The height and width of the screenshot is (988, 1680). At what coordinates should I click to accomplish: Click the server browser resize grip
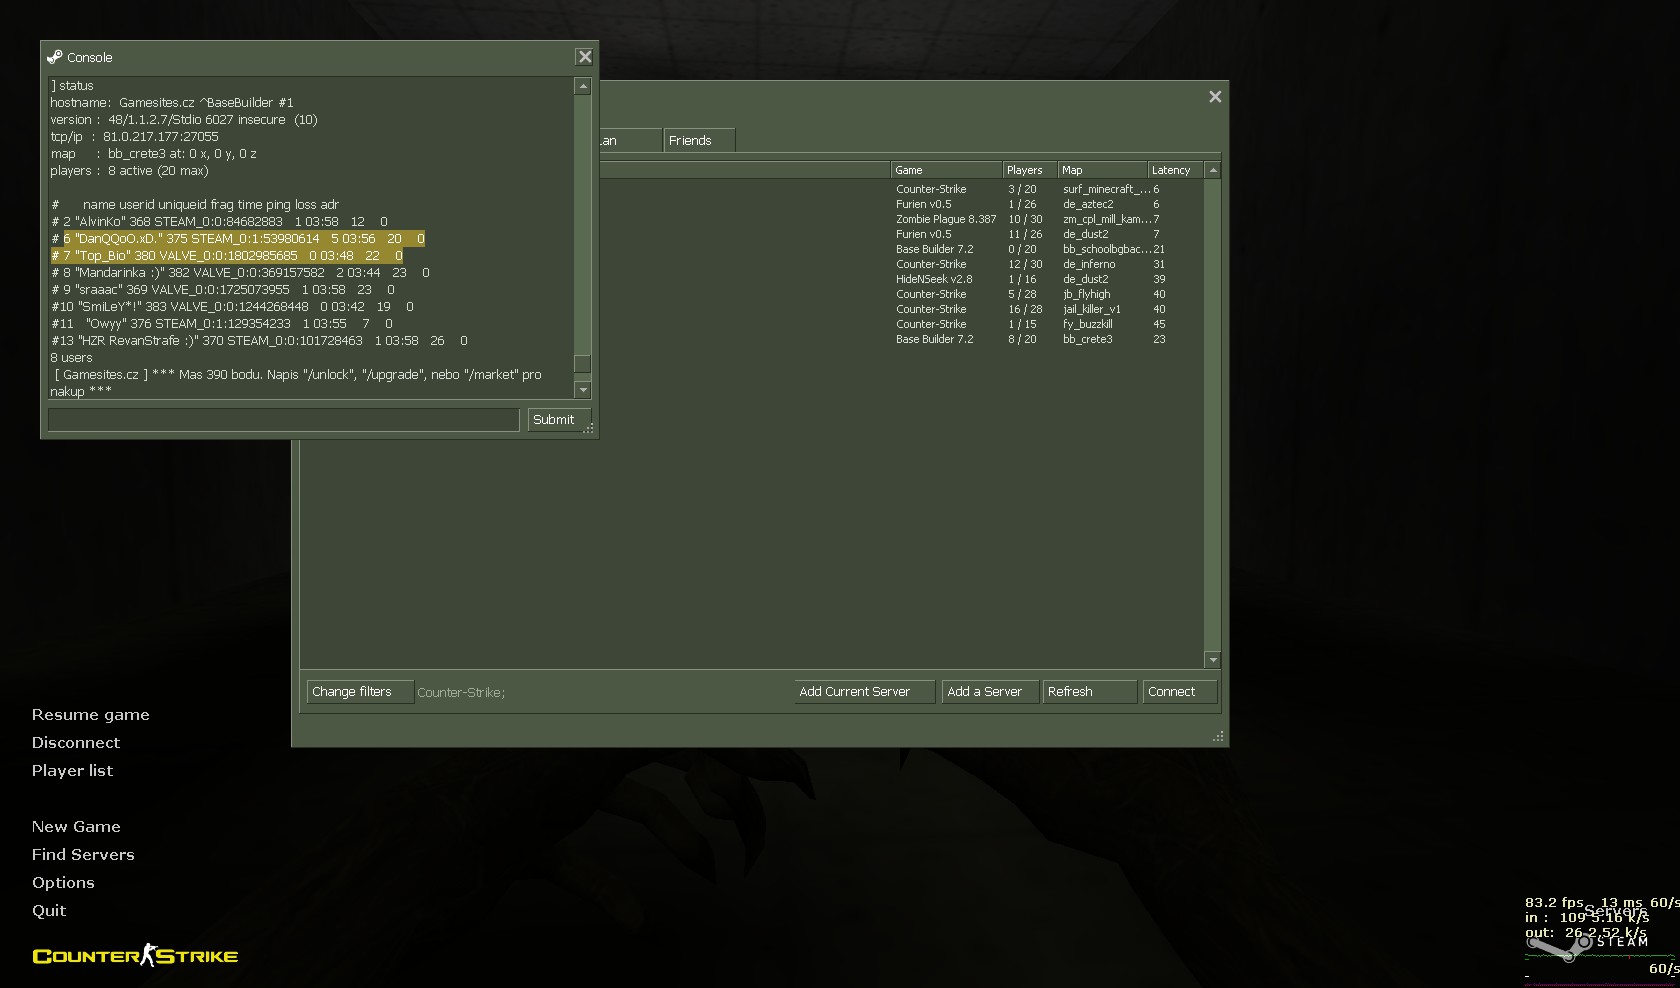[1218, 736]
